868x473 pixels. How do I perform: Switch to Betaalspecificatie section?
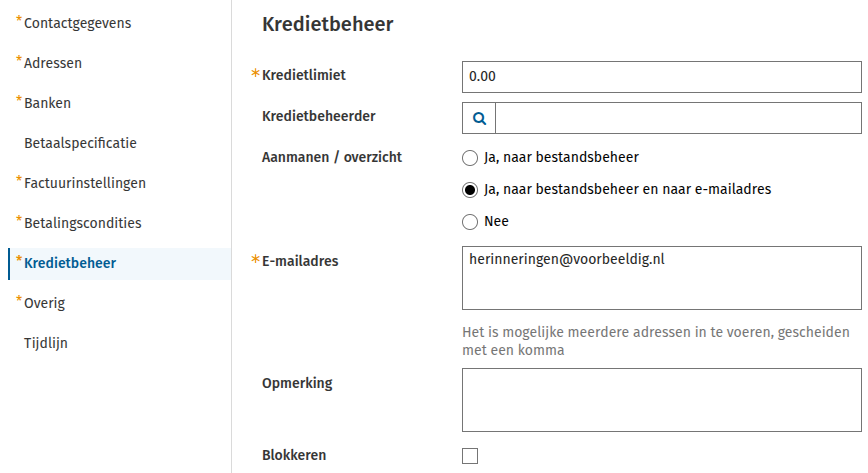pyautogui.click(x=80, y=143)
